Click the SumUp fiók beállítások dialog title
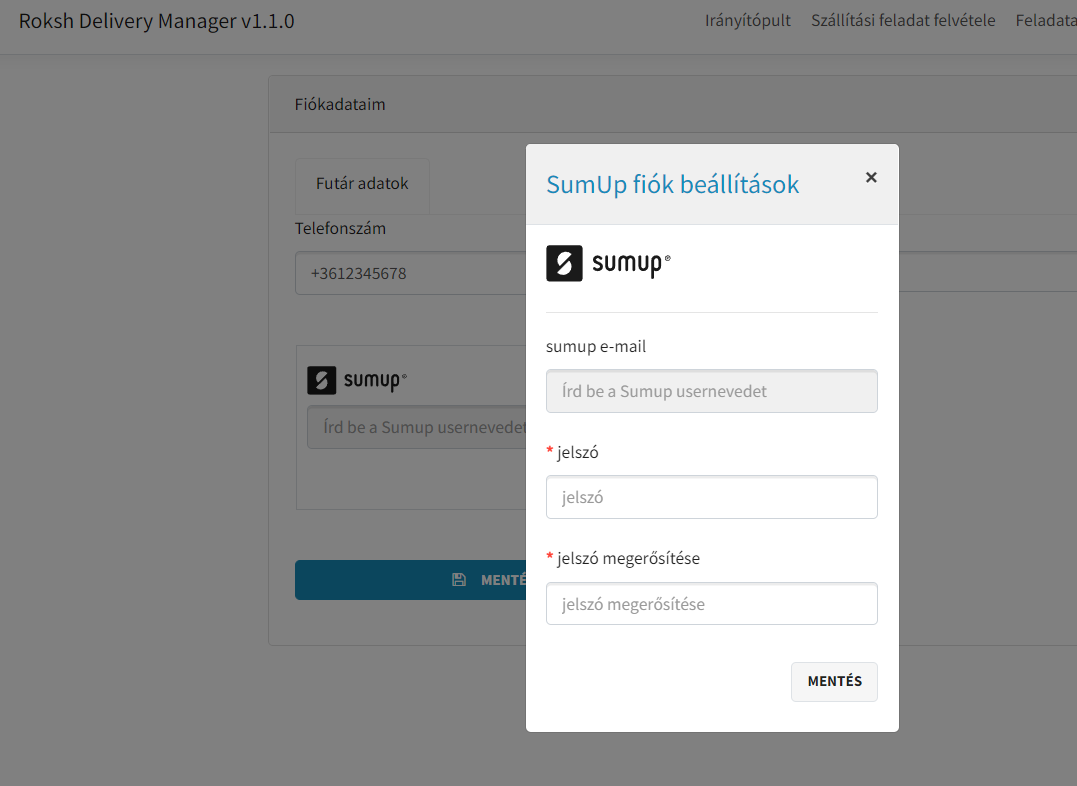Screen dimensions: 1077x786 click(672, 184)
